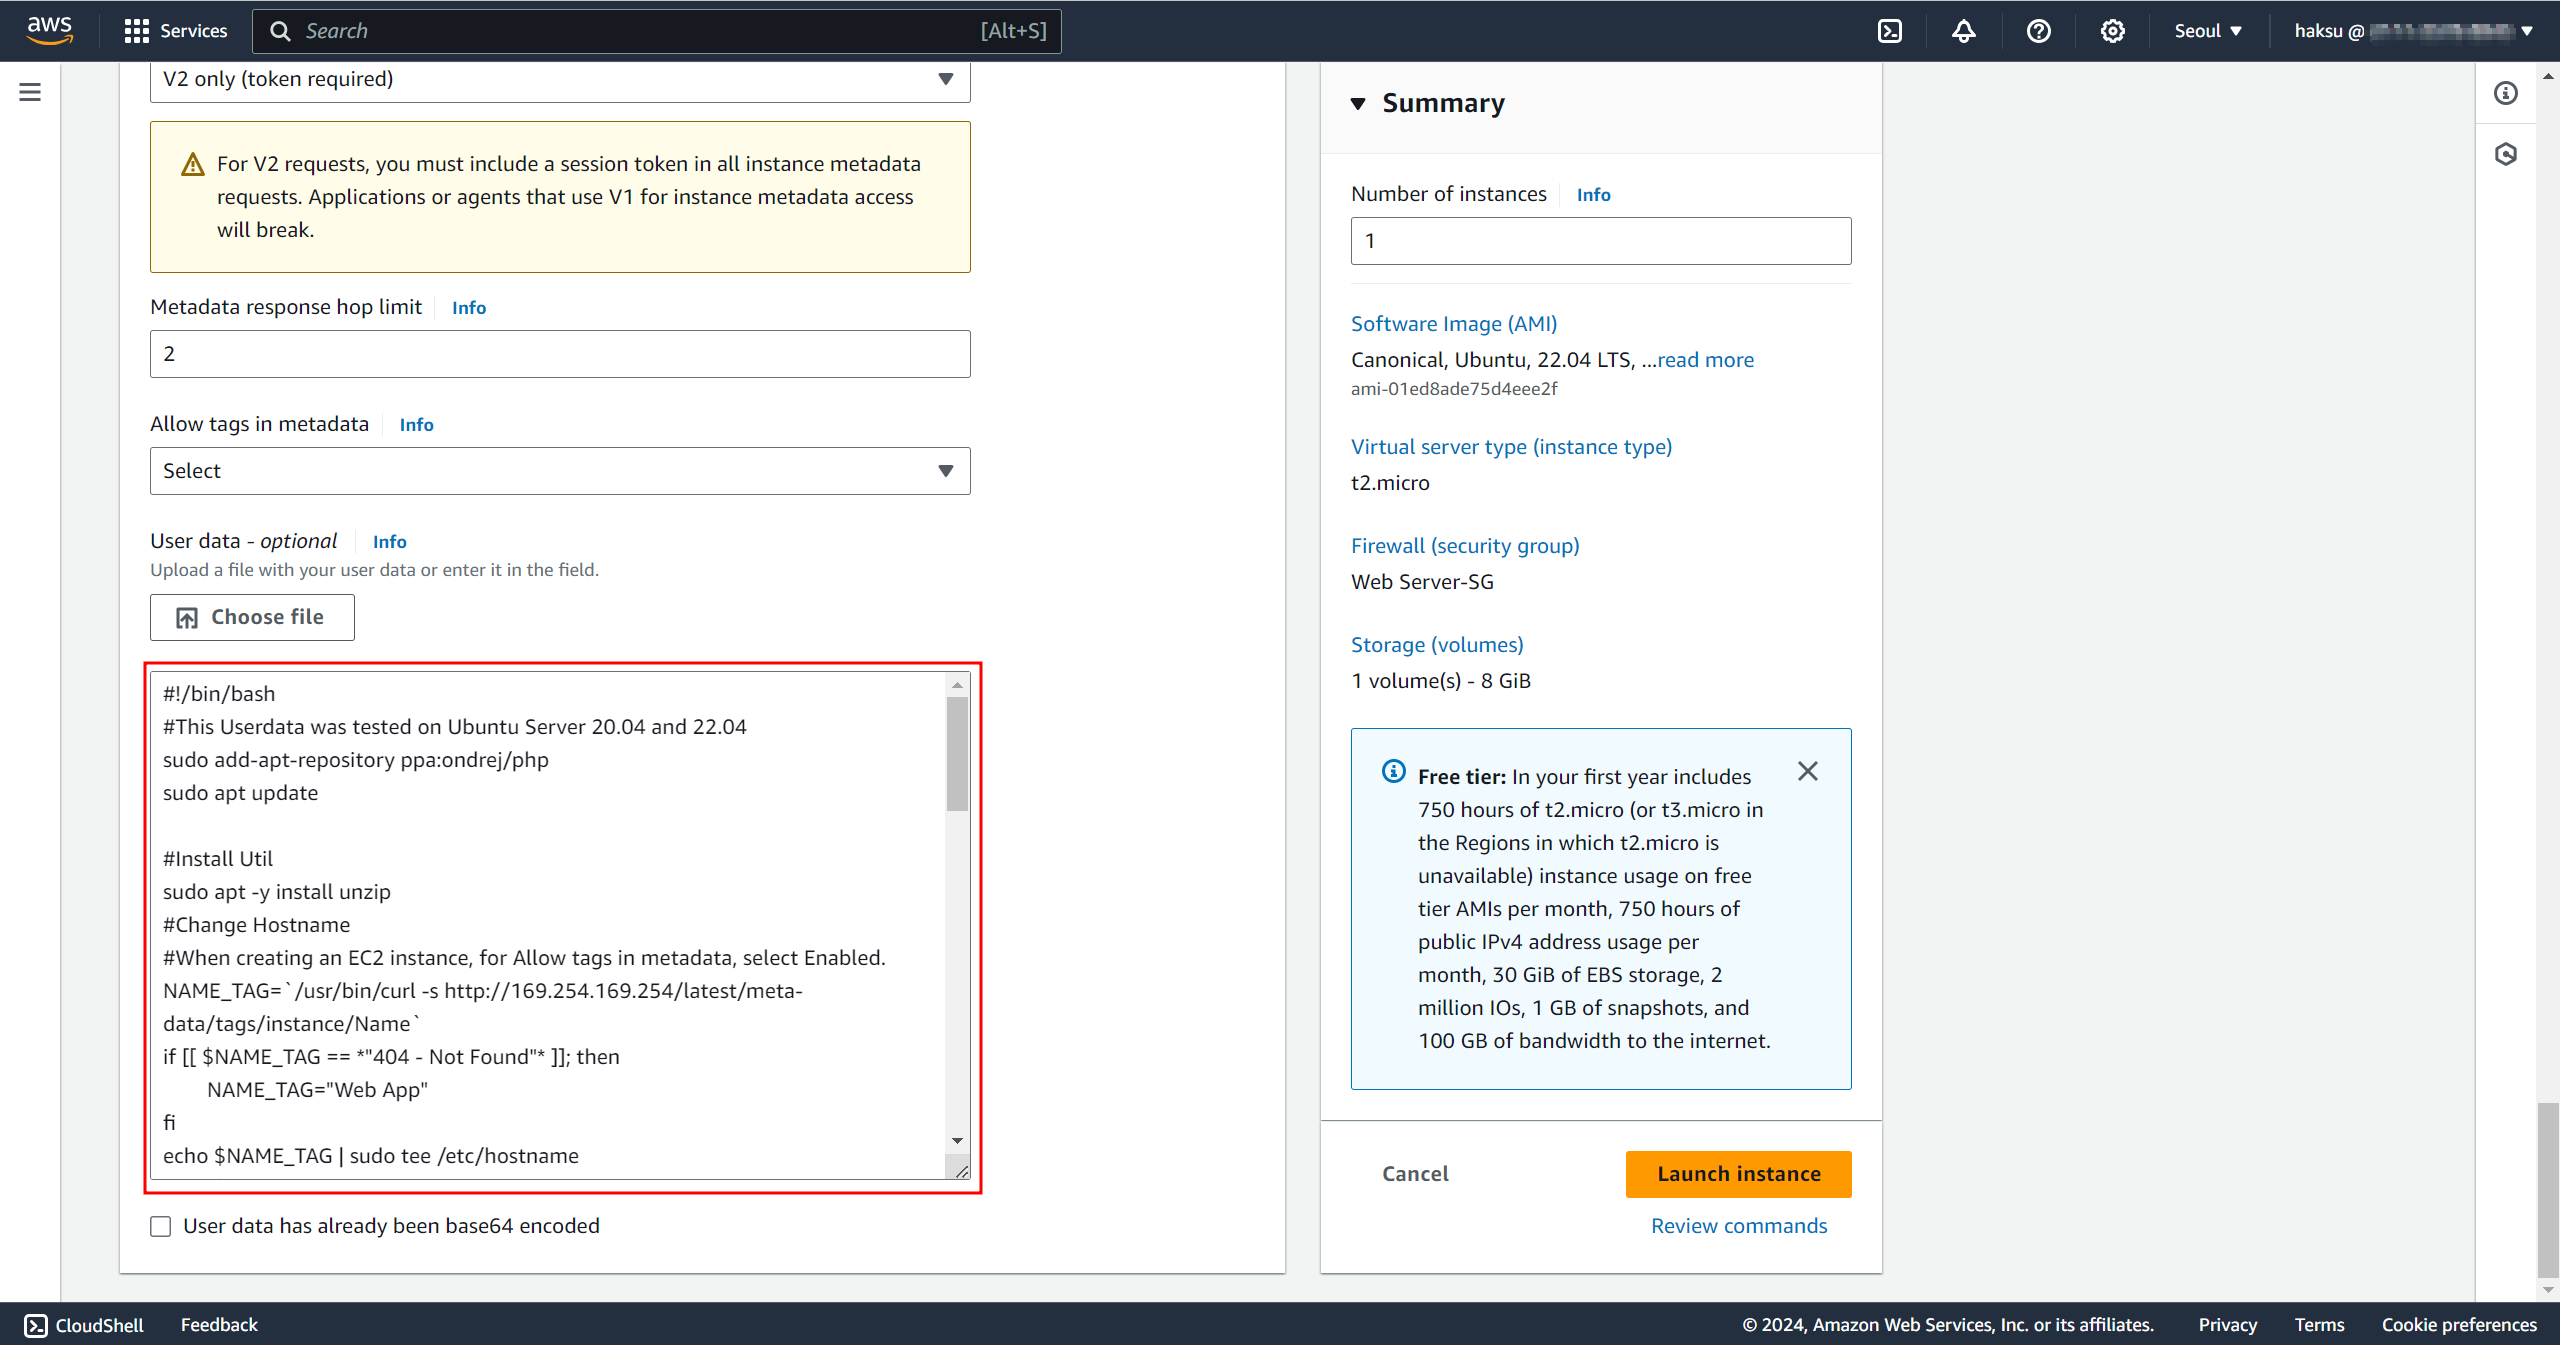Open the notifications bell

click(1964, 31)
